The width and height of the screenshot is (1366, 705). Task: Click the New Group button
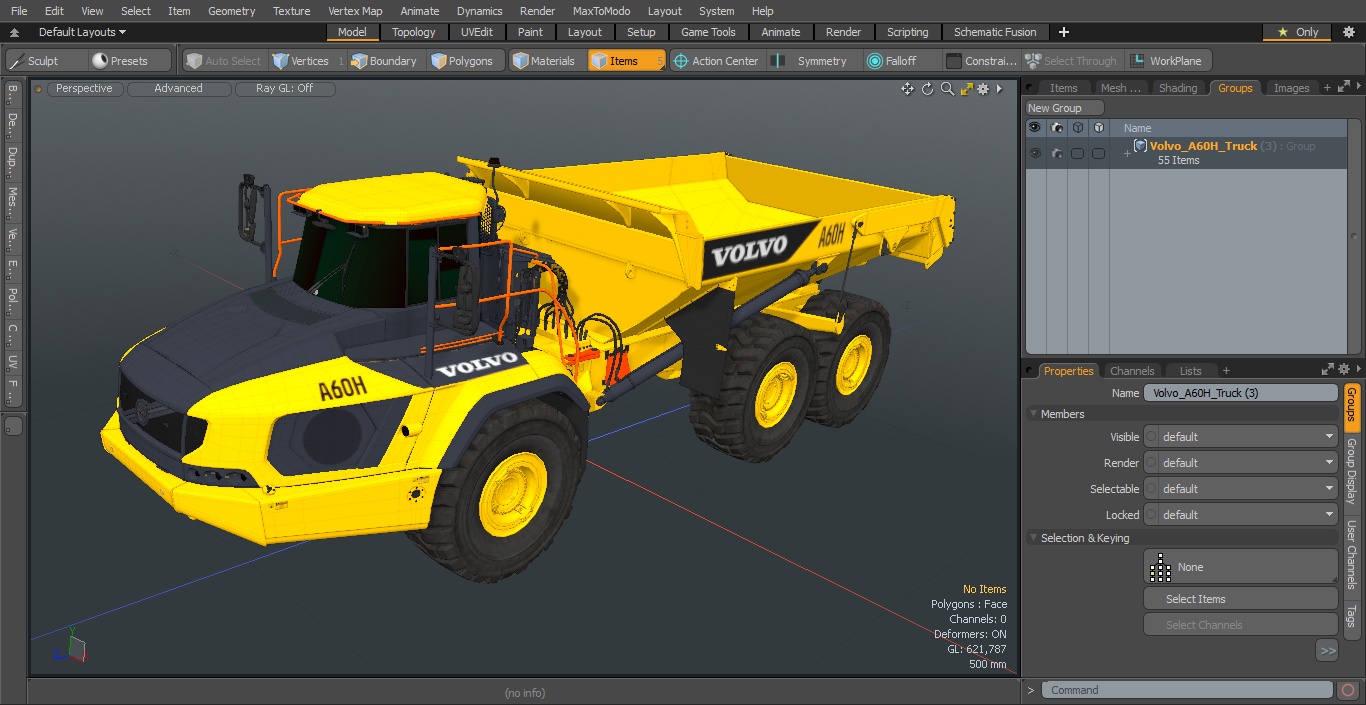pos(1064,108)
